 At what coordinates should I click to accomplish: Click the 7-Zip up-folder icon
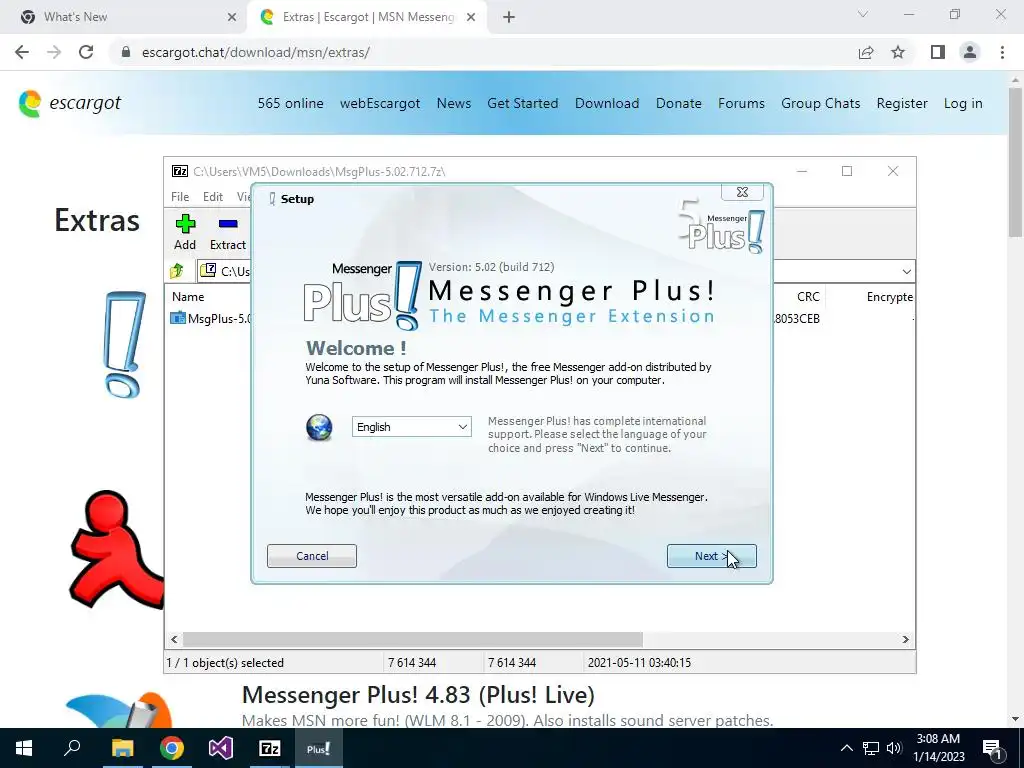(177, 270)
